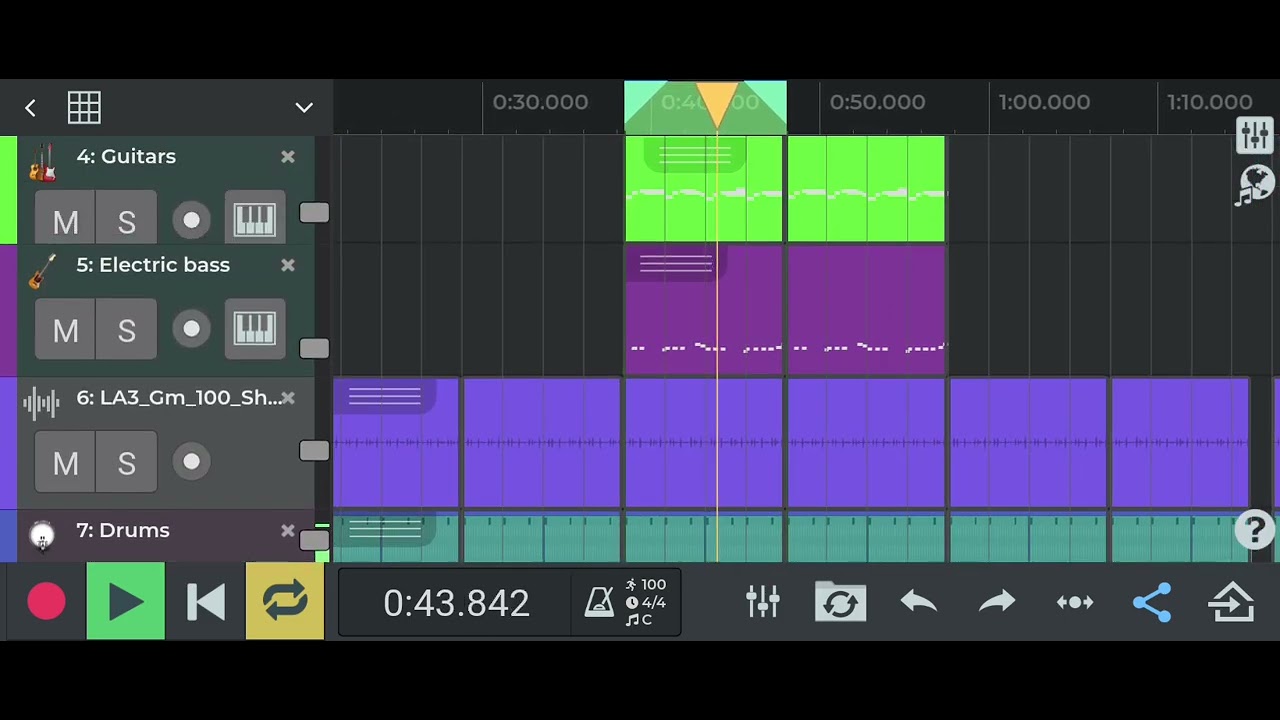Open the sync refresh folder icon
The height and width of the screenshot is (720, 1280).
click(x=840, y=602)
